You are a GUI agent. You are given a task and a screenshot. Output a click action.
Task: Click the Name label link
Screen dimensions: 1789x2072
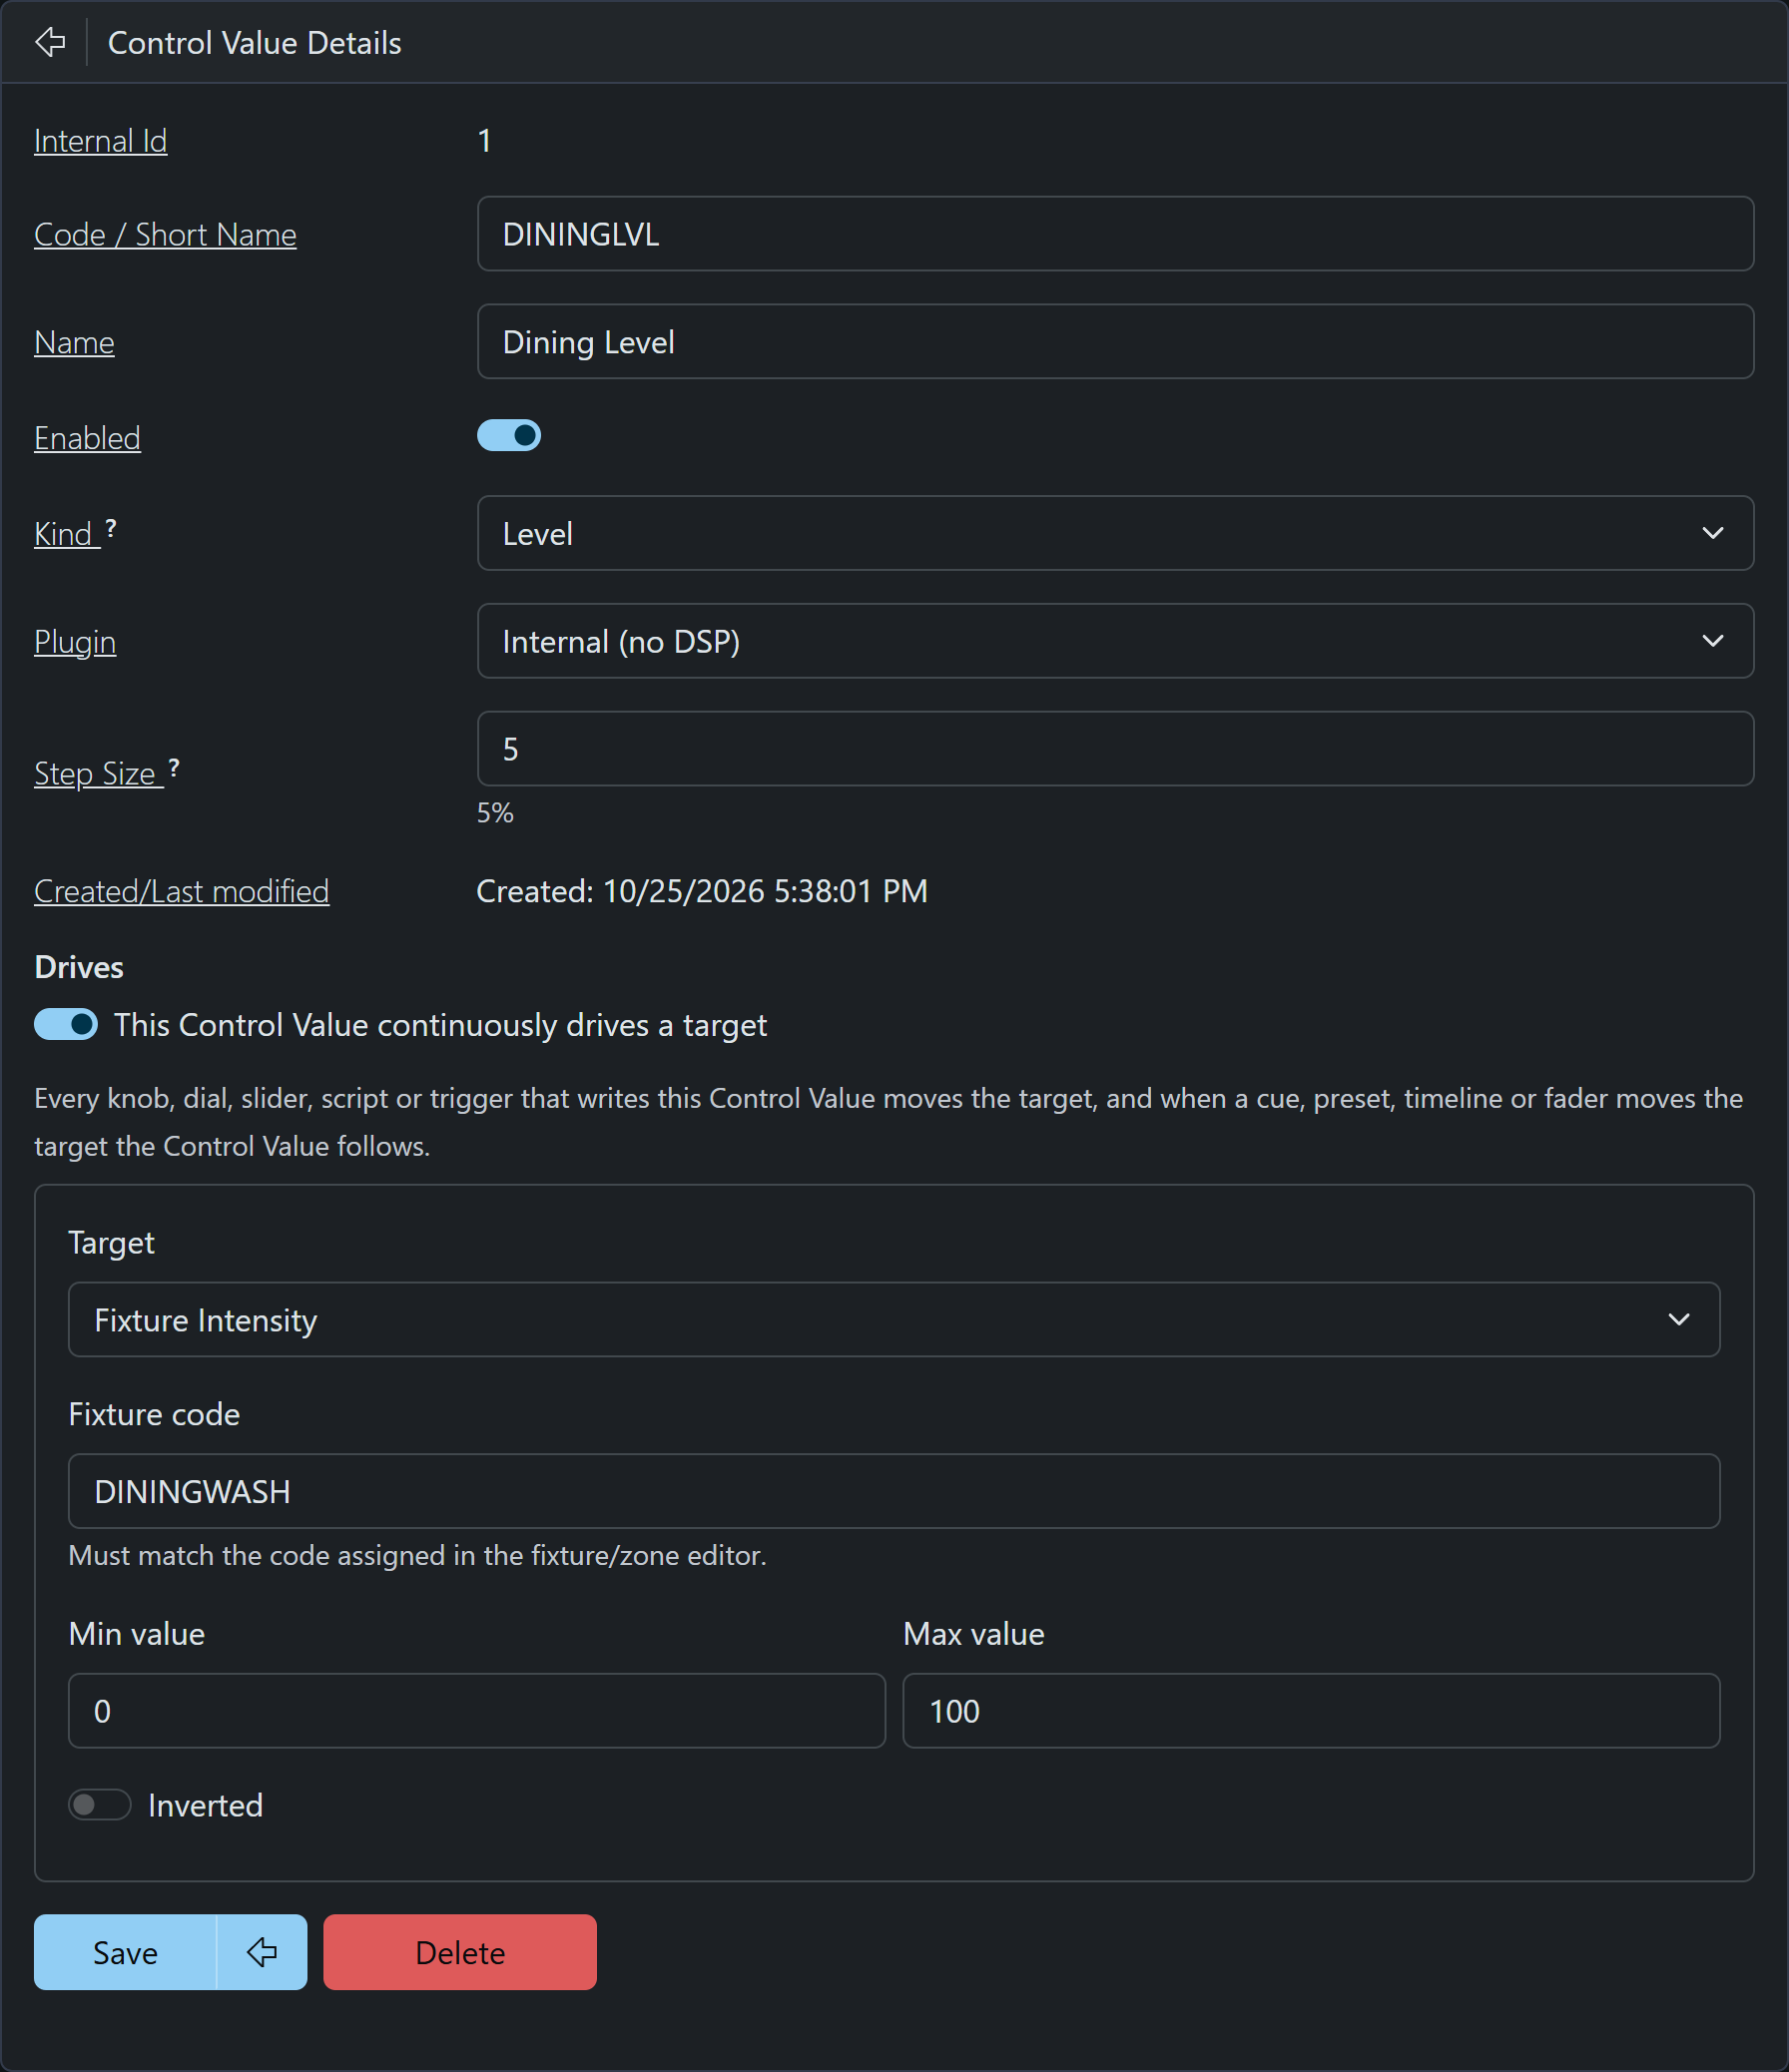(x=74, y=342)
